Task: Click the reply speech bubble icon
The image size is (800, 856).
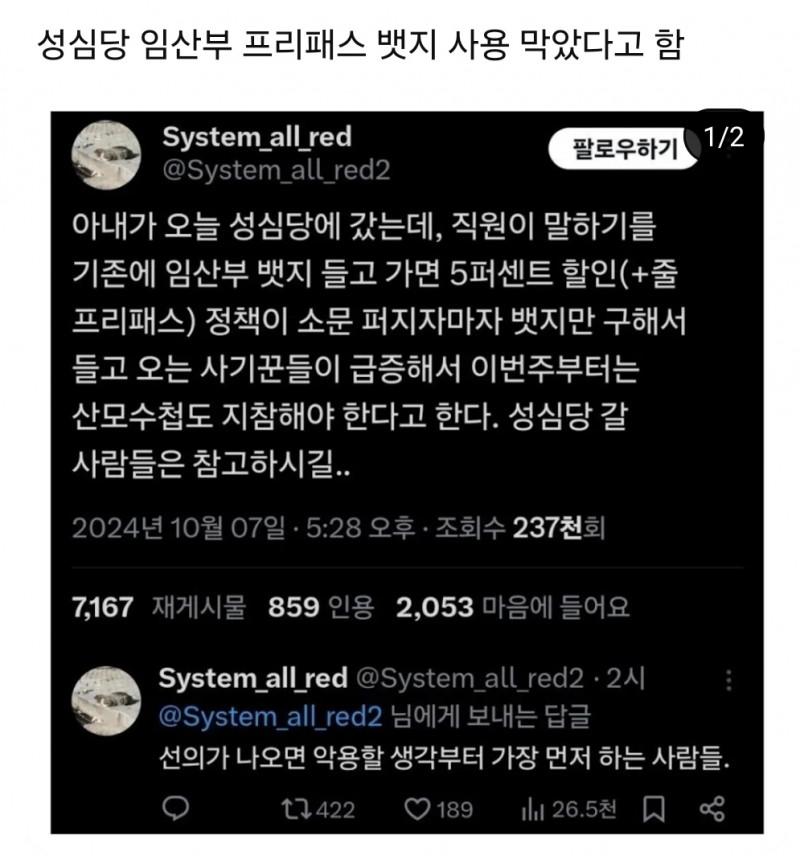Action: (x=176, y=809)
